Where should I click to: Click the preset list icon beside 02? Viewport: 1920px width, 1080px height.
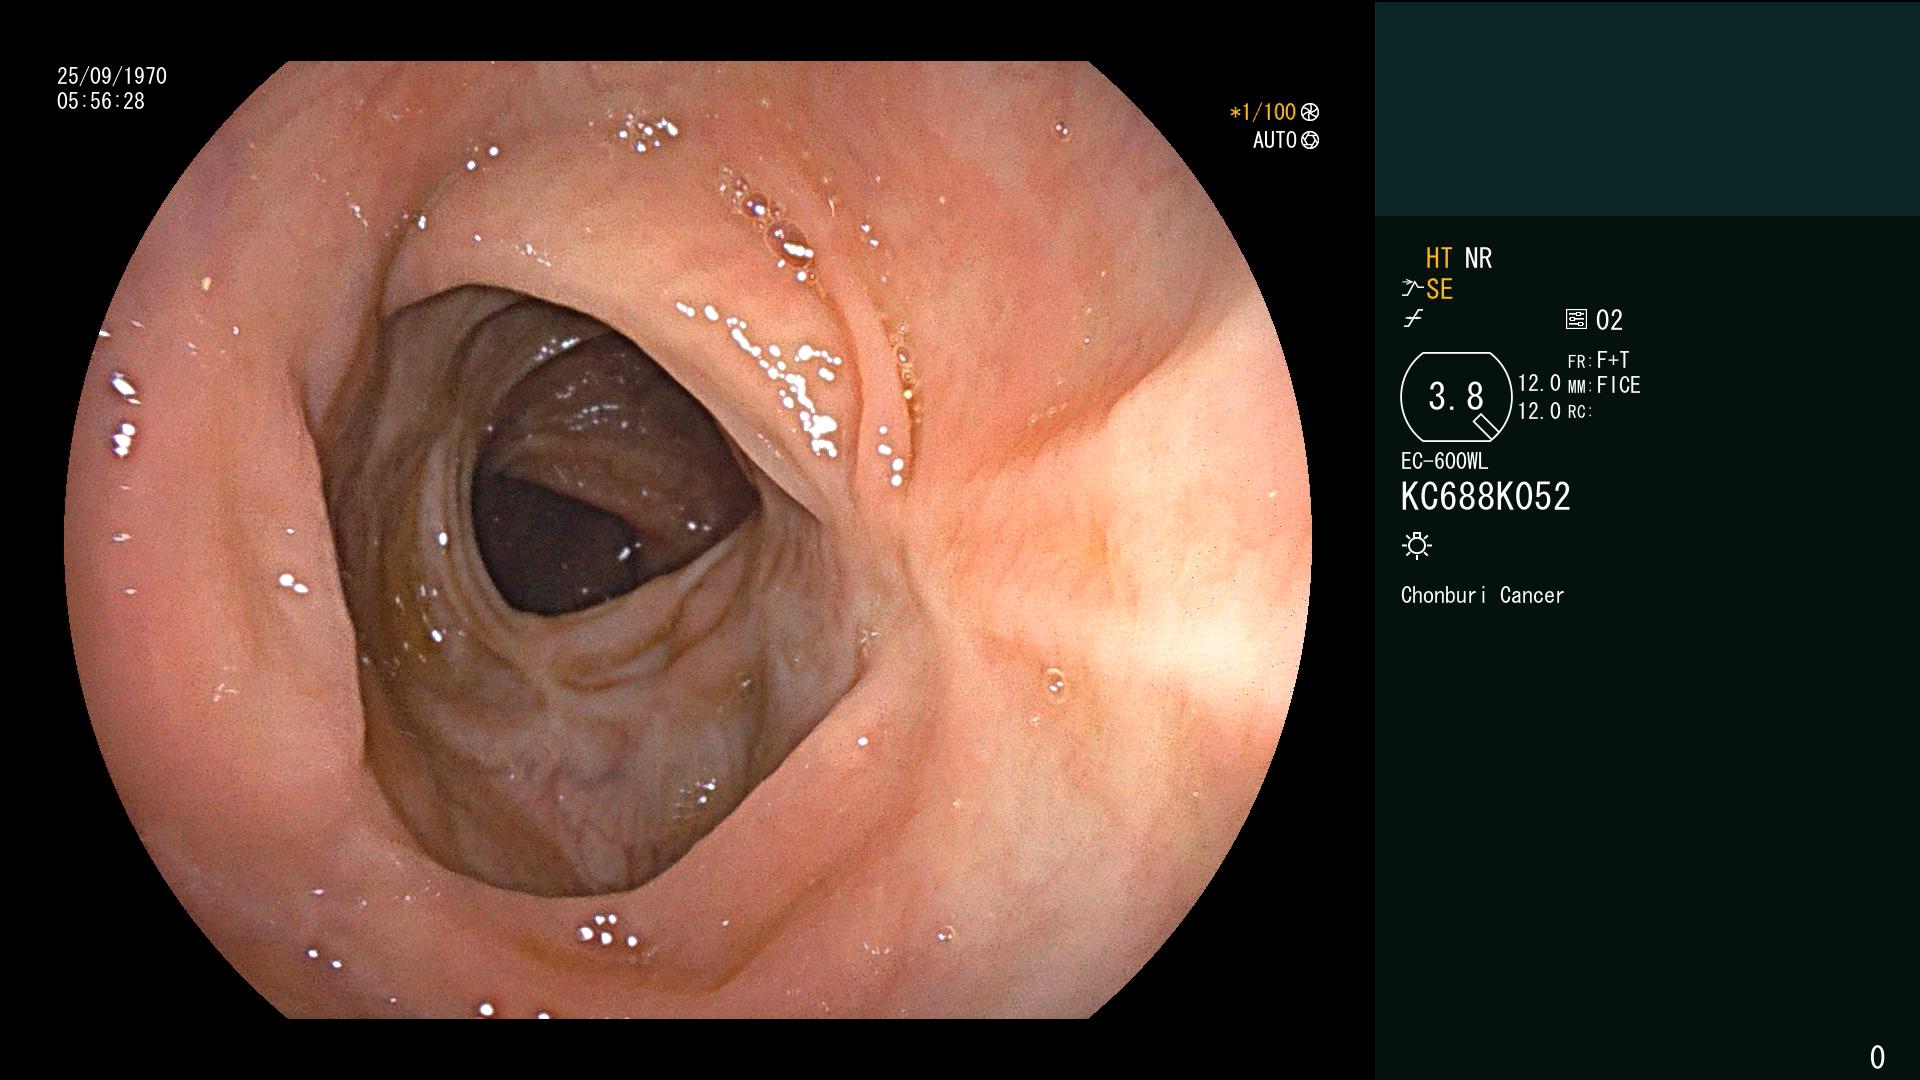(x=1576, y=320)
